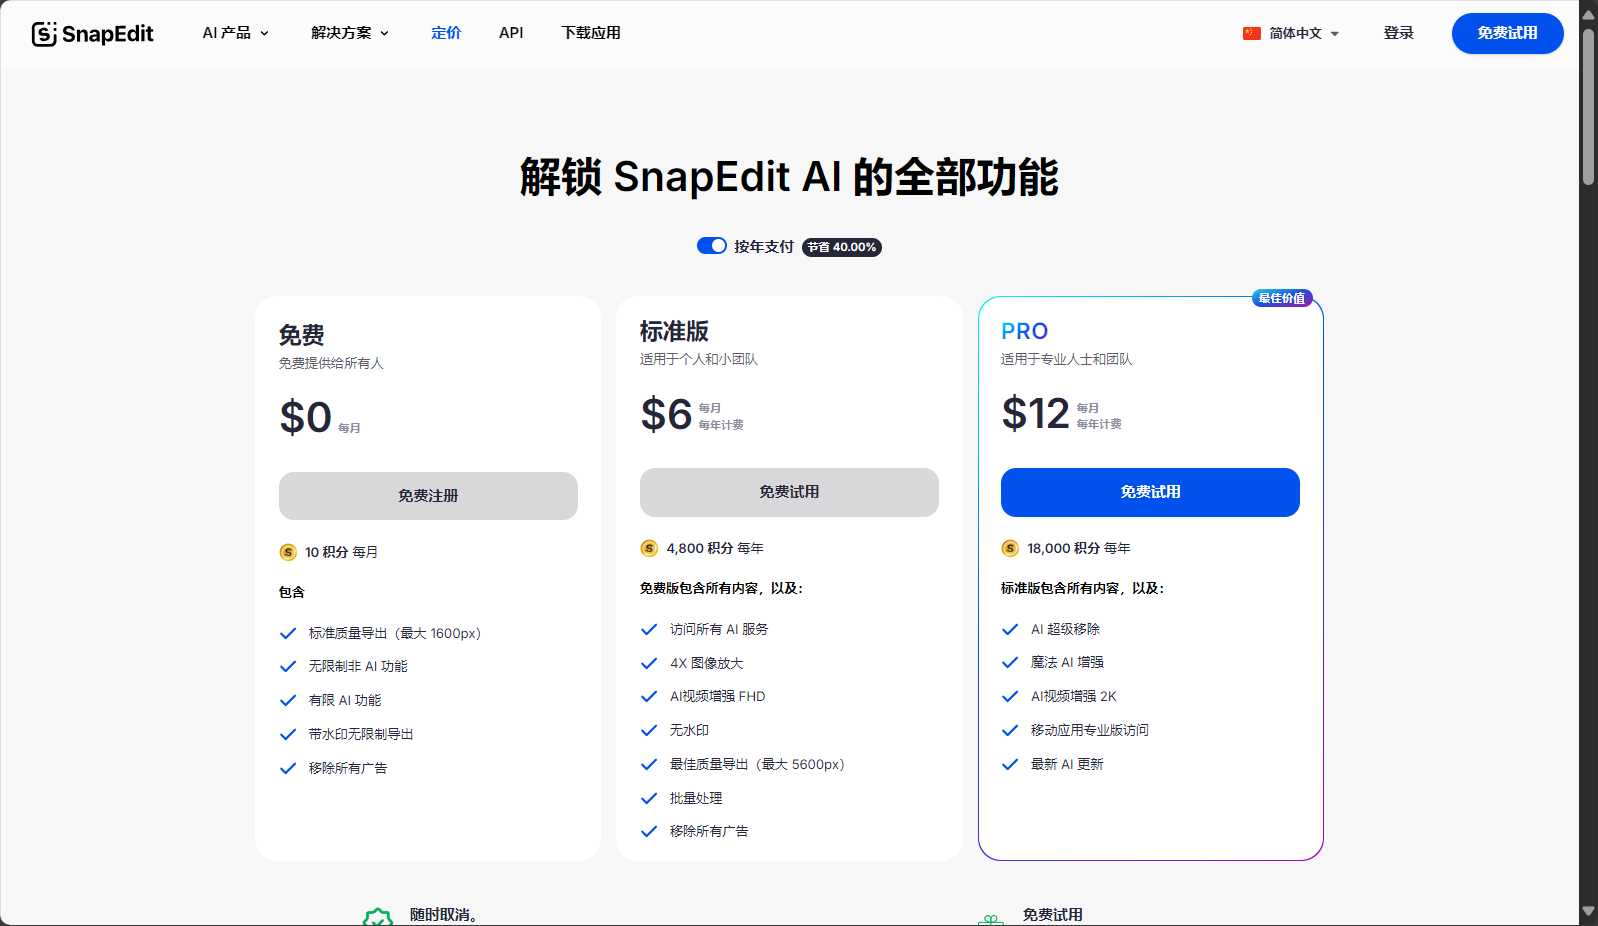Open the API menu item
This screenshot has width=1598, height=926.
click(511, 33)
